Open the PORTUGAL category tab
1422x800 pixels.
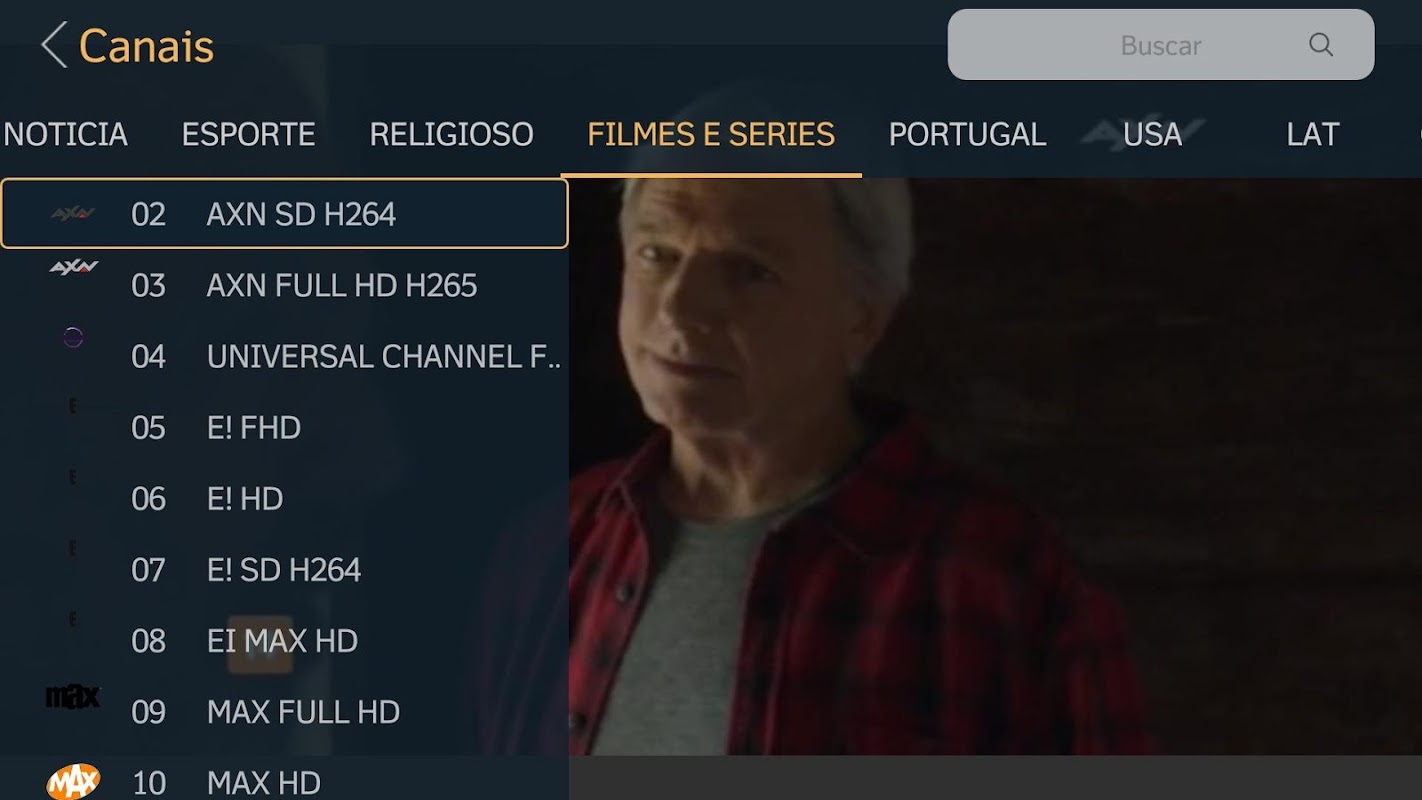point(967,135)
